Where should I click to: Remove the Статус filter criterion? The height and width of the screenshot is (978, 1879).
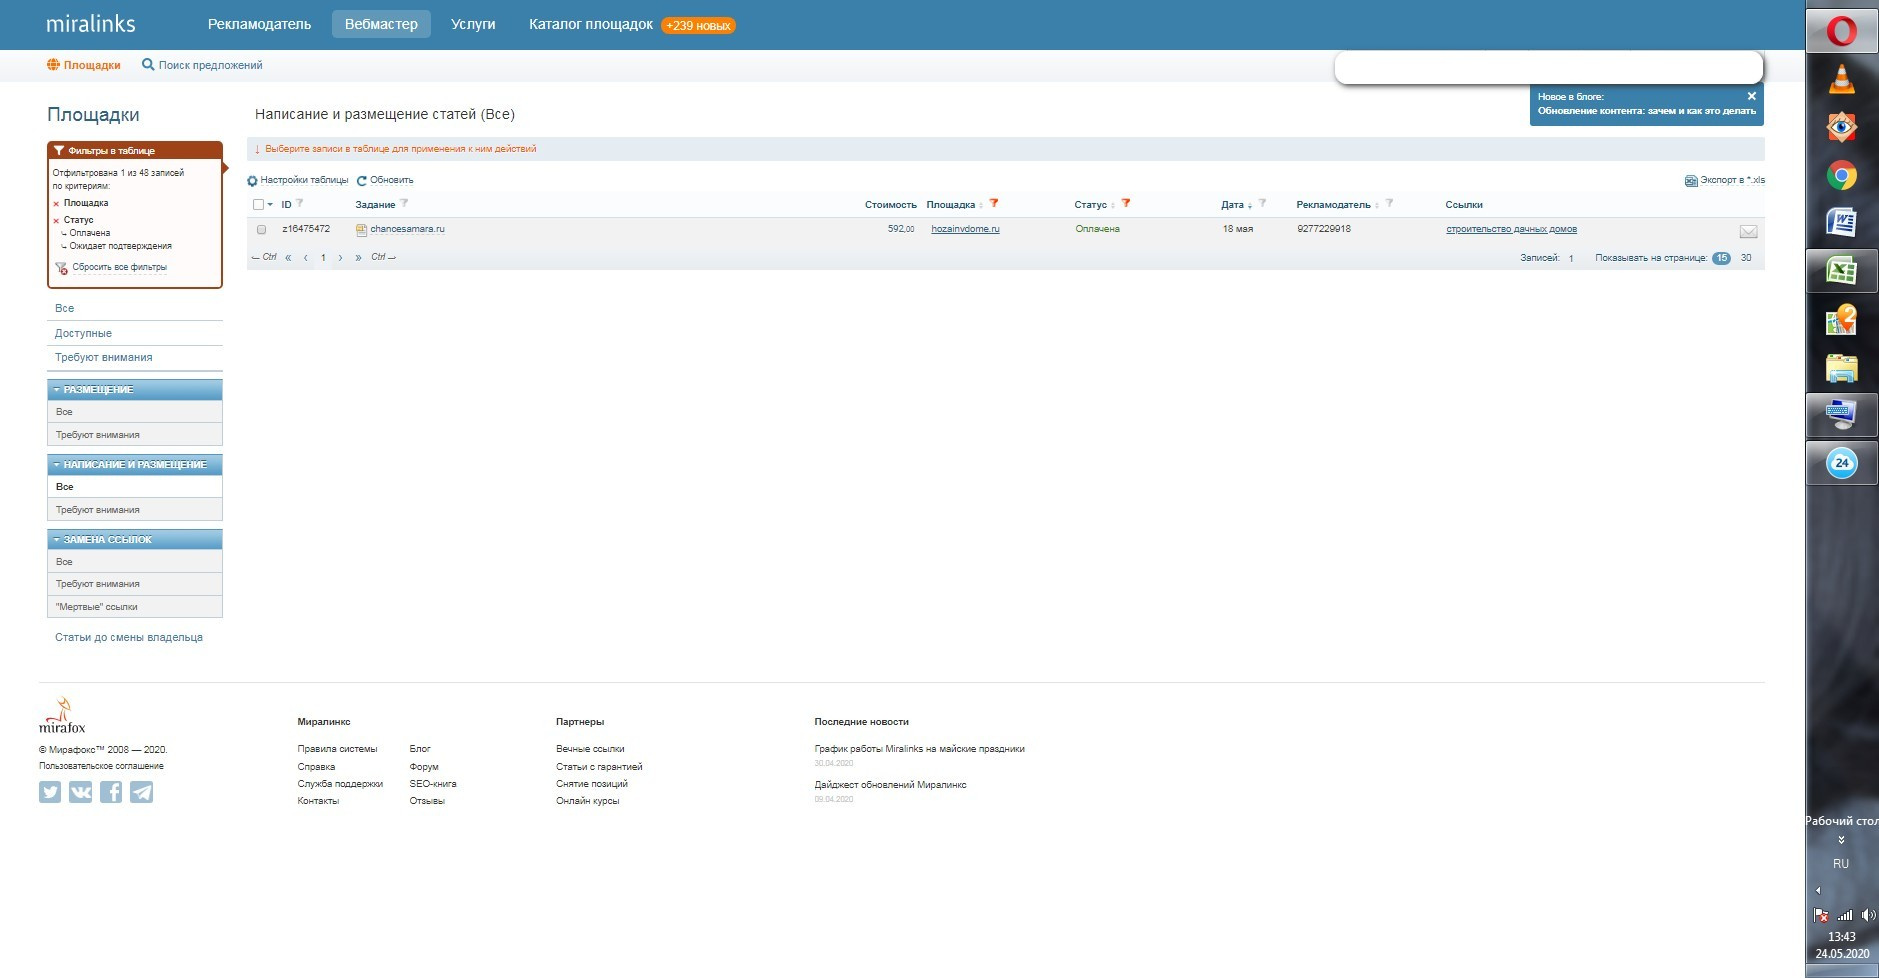point(56,221)
